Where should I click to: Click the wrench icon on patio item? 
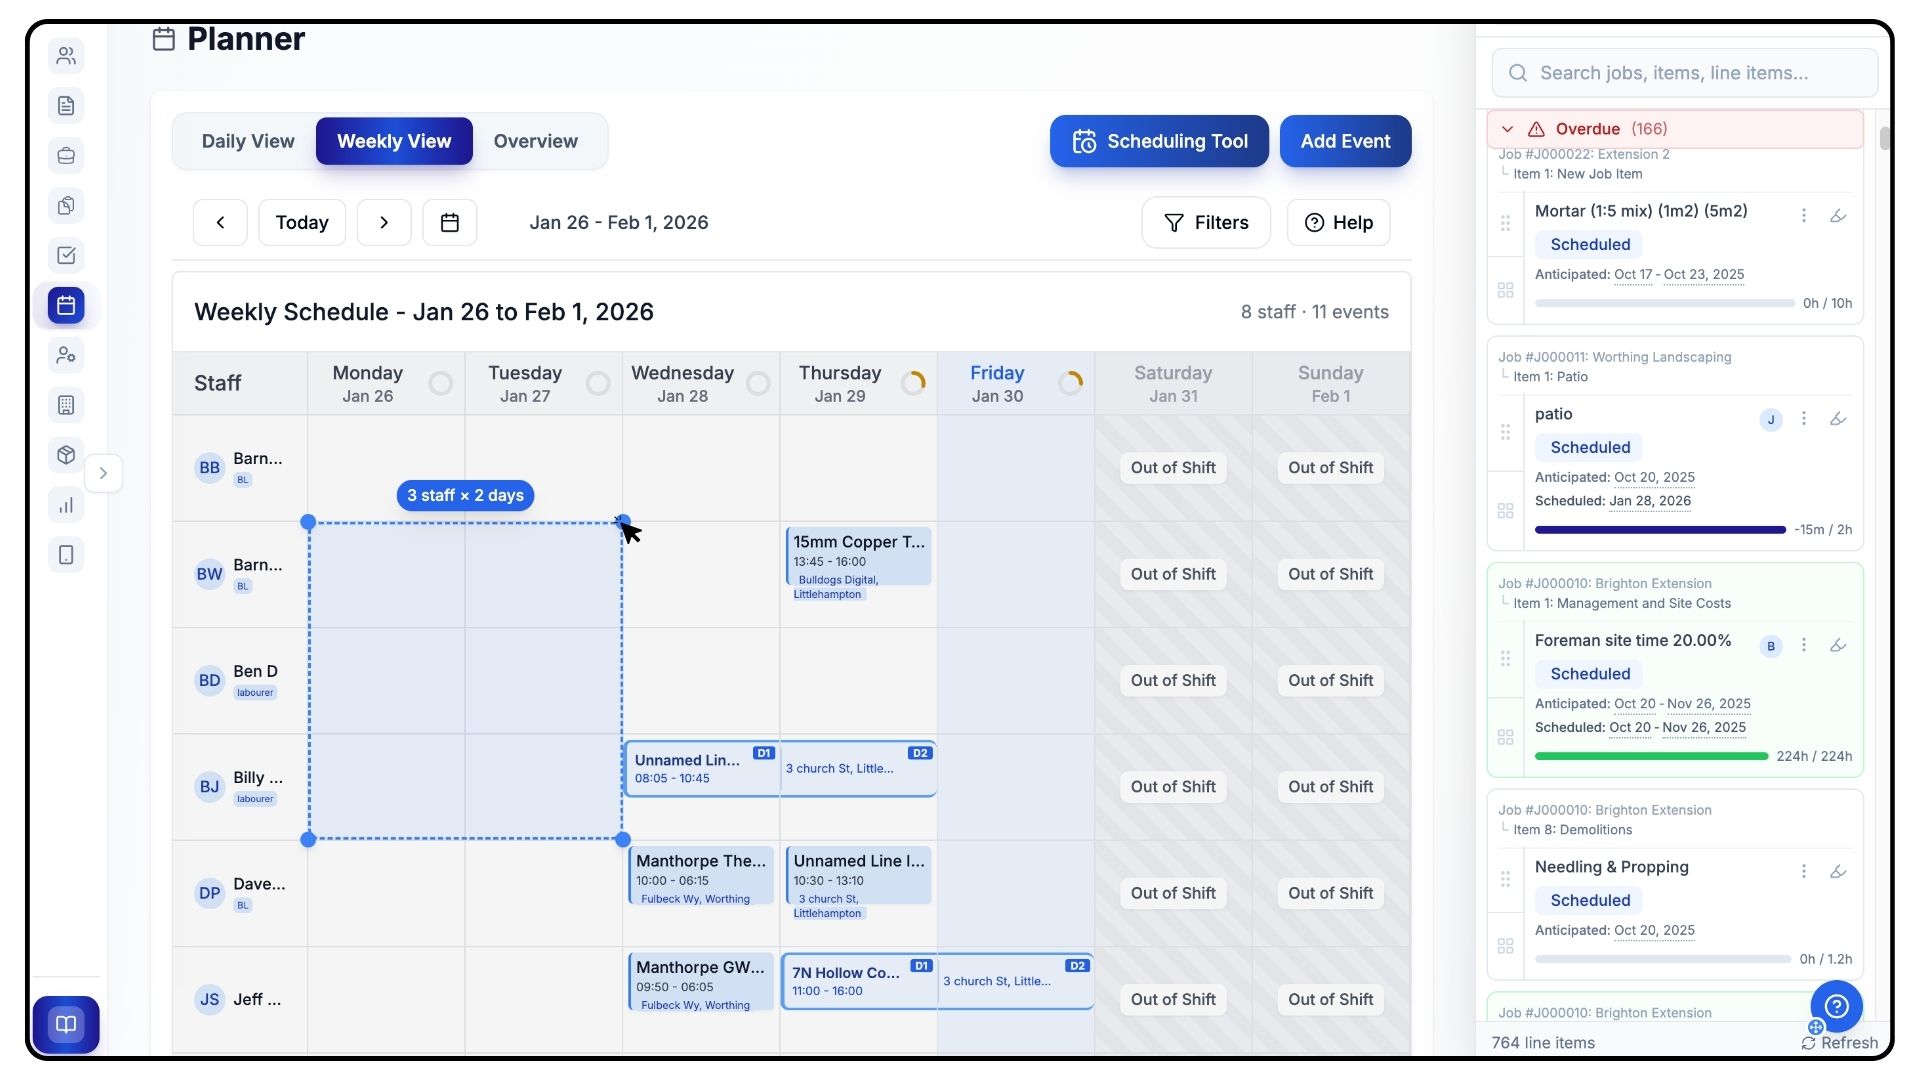pyautogui.click(x=1838, y=419)
